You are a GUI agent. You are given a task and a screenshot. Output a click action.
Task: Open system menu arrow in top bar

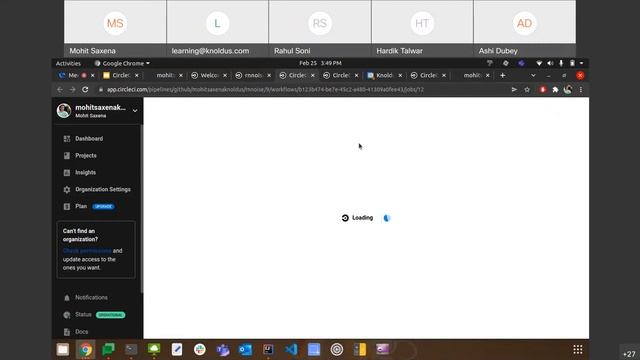click(x=582, y=63)
